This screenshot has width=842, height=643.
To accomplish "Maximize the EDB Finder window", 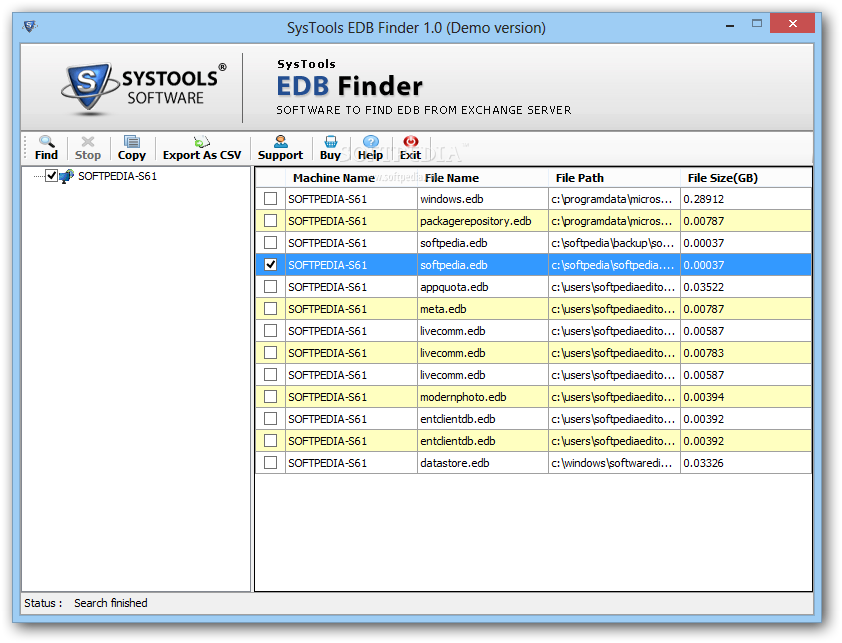I will pyautogui.click(x=757, y=24).
